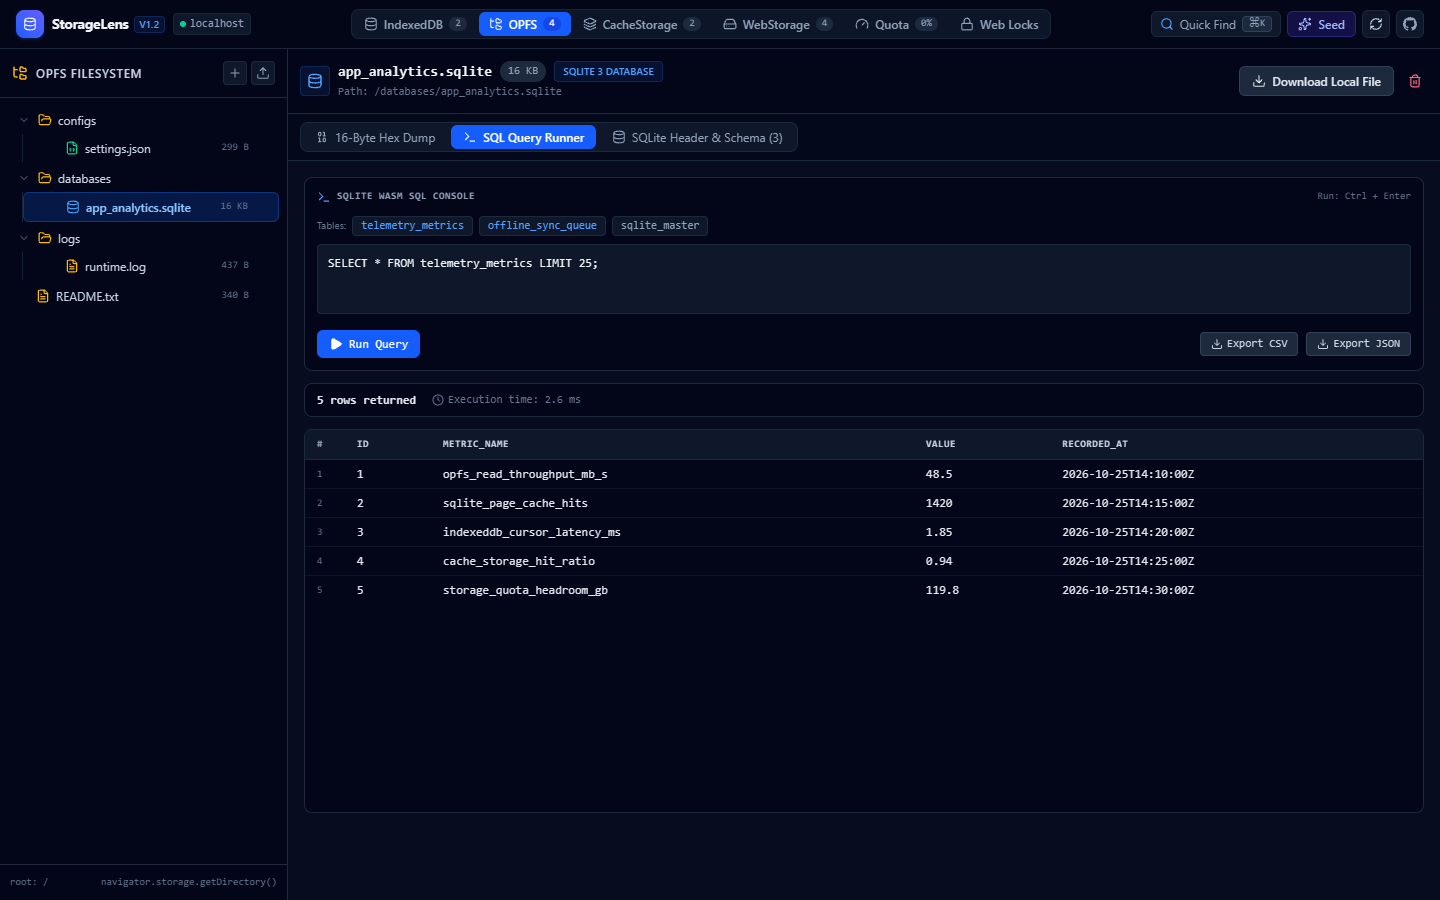This screenshot has width=1440, height=900.
Task: Open the Quota tab
Action: click(896, 24)
